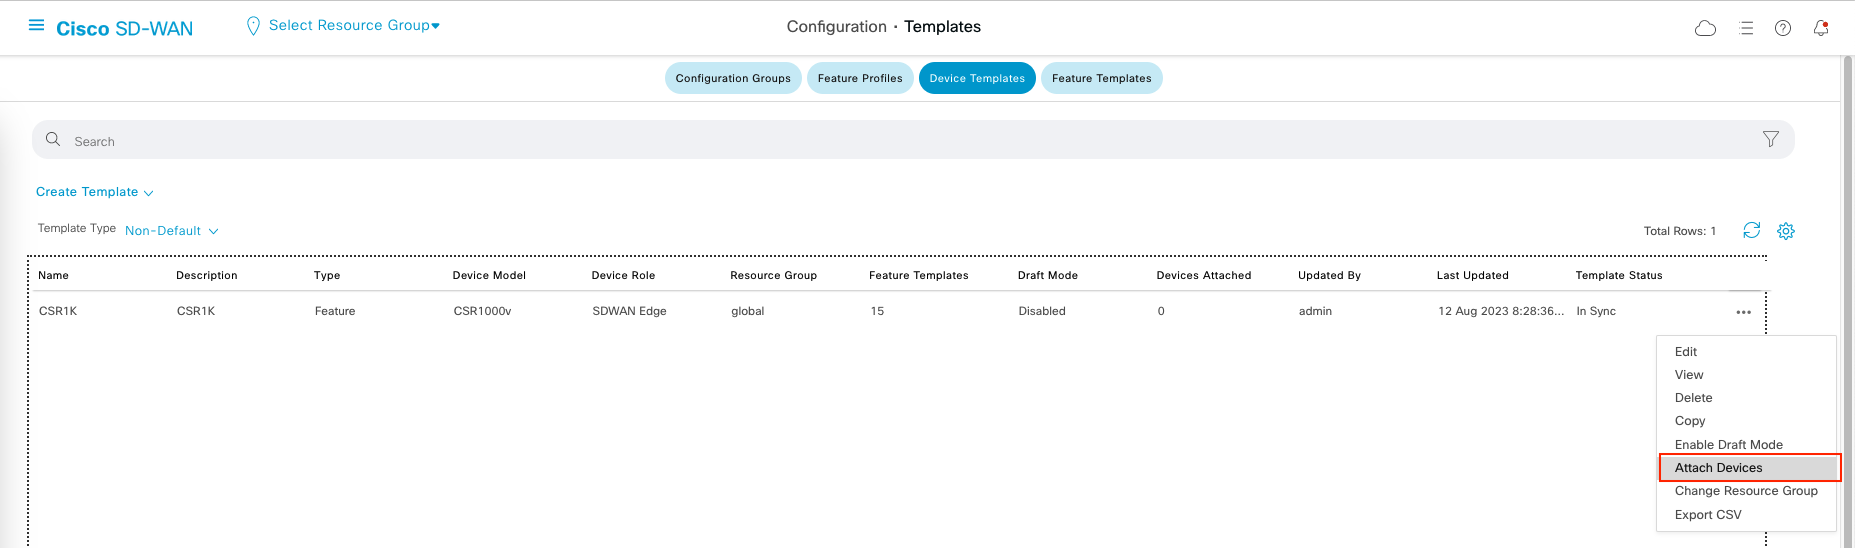Open the Feature Profiles tab
This screenshot has height=548, width=1855.
tap(859, 78)
